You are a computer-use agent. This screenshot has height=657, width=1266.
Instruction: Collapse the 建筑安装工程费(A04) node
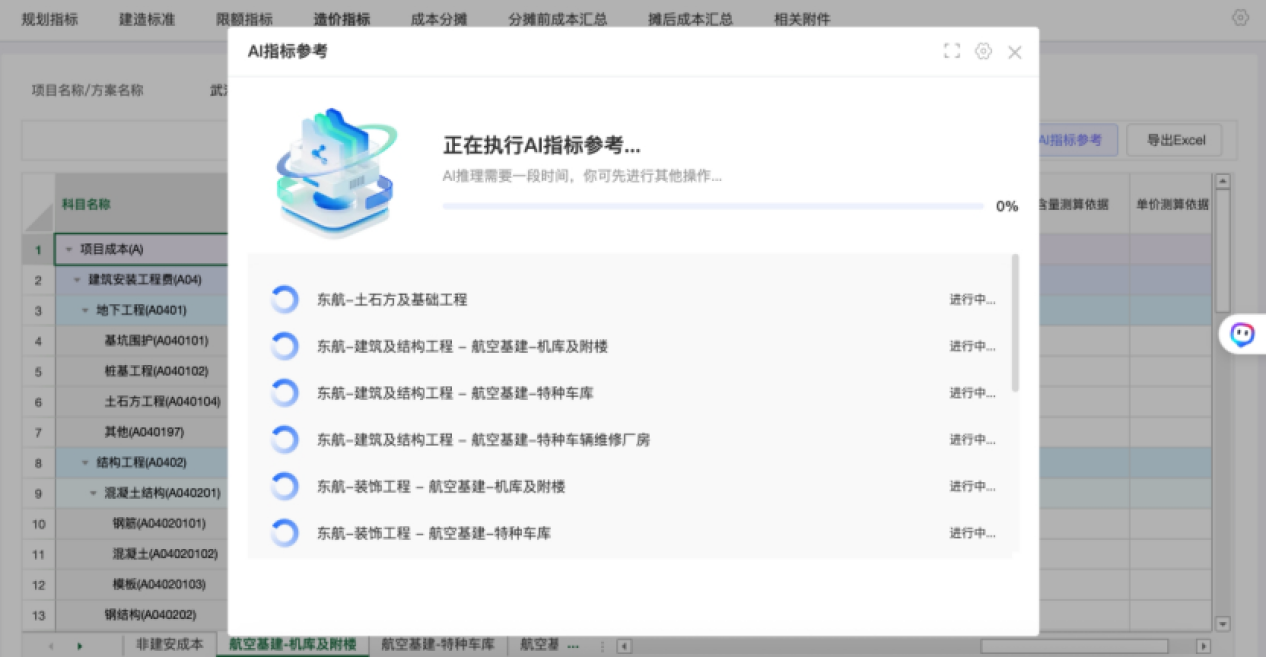tap(77, 280)
